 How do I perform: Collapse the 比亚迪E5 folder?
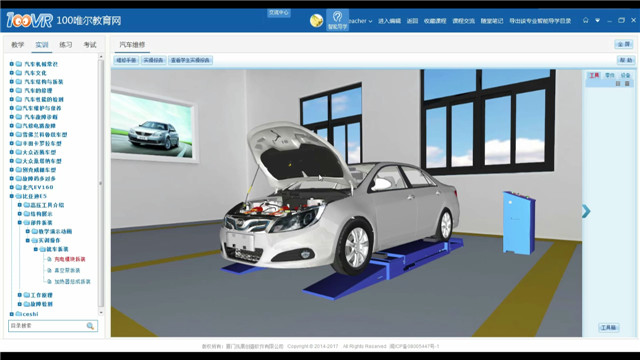(11, 196)
